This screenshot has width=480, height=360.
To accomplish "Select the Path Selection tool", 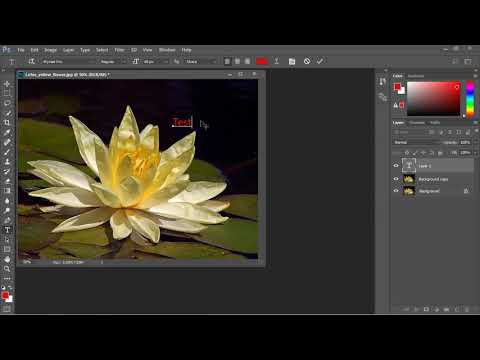I will point(7,240).
